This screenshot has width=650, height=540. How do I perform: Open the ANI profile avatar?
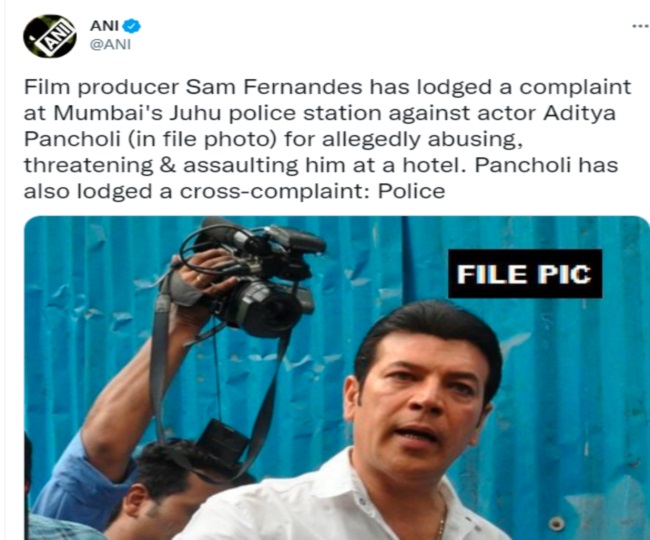(49, 36)
